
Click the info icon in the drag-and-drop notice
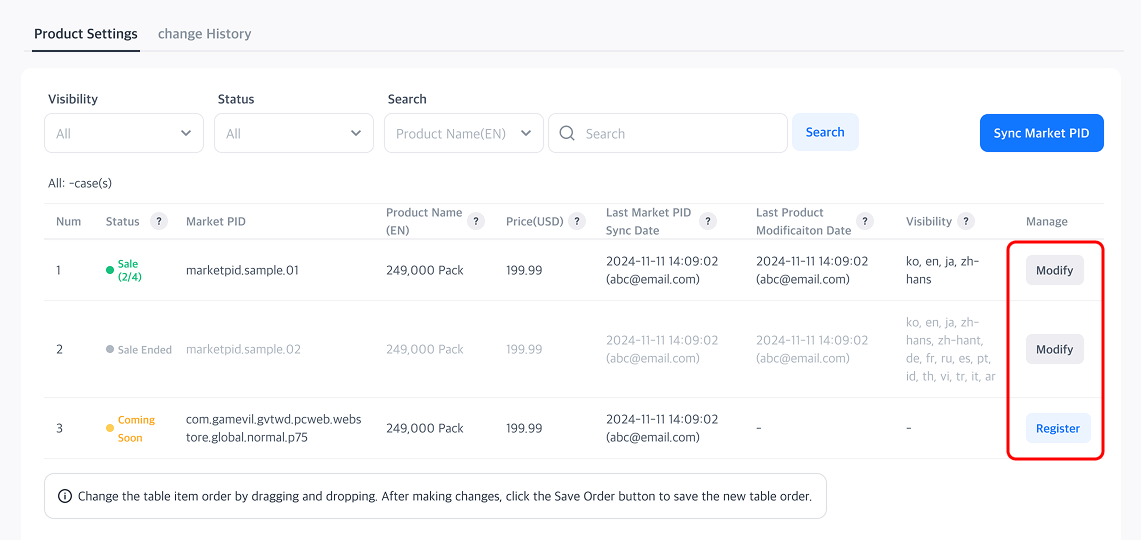click(x=65, y=496)
